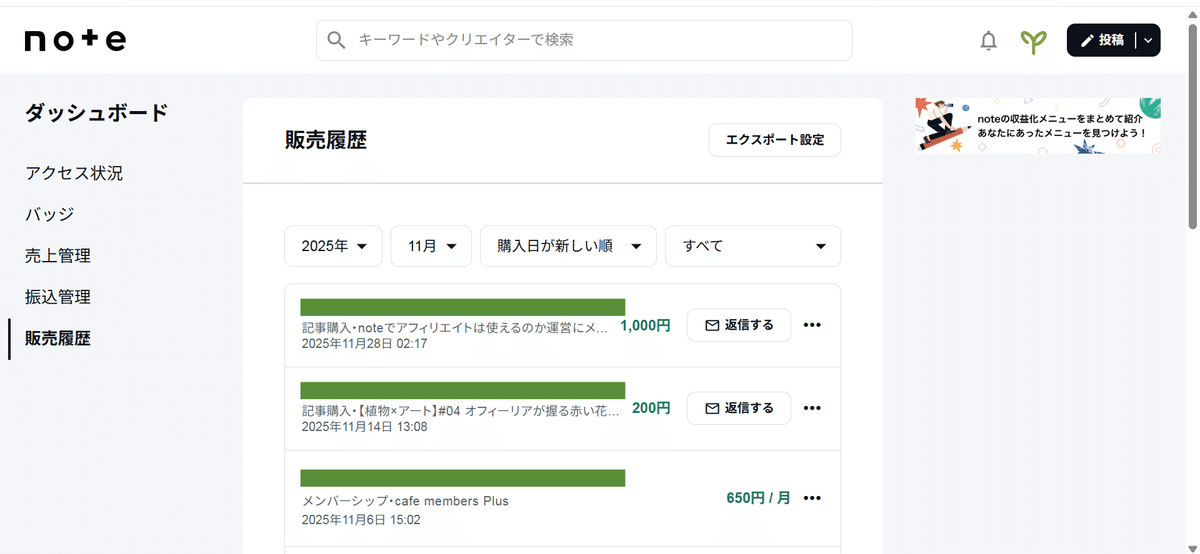Click the 1,000円 amount

pyautogui.click(x=645, y=325)
